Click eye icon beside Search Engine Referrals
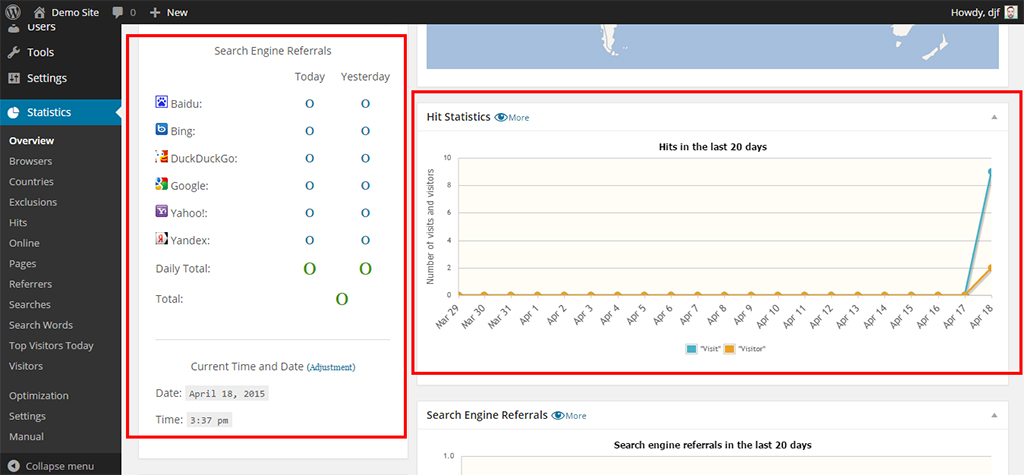Image resolution: width=1024 pixels, height=475 pixels. pyautogui.click(x=558, y=415)
